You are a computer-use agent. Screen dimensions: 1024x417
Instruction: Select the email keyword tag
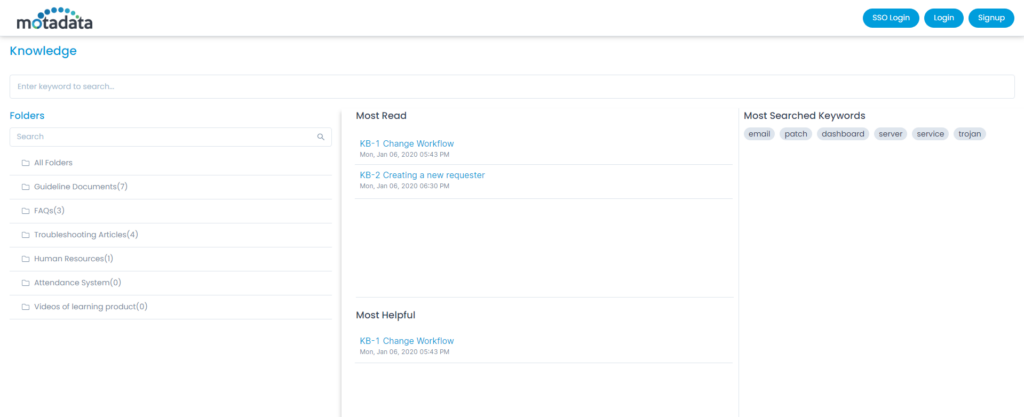[760, 134]
